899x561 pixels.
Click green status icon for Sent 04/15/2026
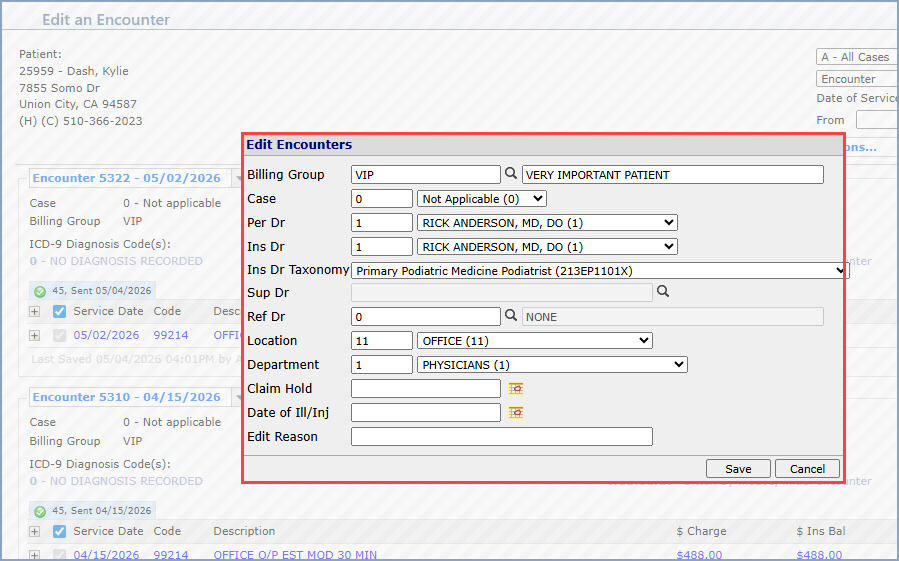coord(40,511)
